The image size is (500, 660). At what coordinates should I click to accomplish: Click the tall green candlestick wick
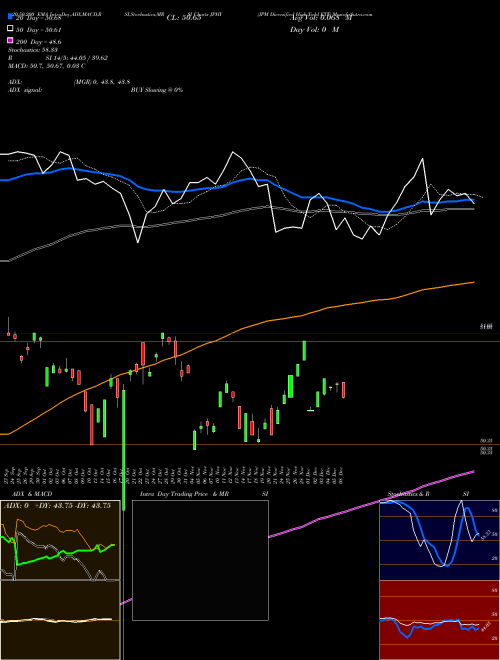coord(124,450)
